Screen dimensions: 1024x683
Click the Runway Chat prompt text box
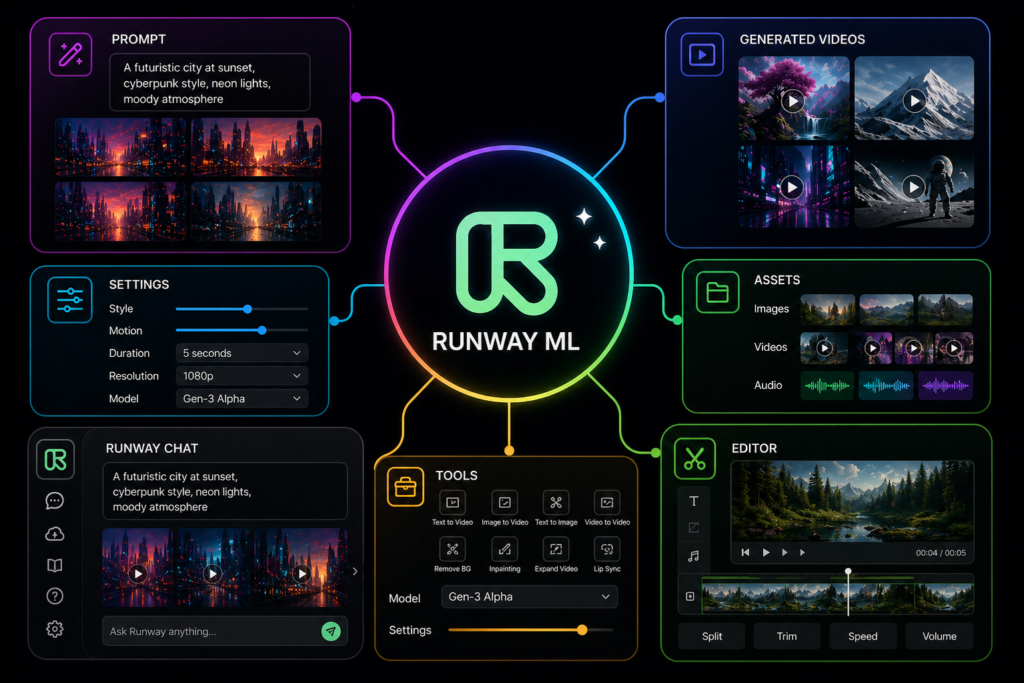[225, 491]
